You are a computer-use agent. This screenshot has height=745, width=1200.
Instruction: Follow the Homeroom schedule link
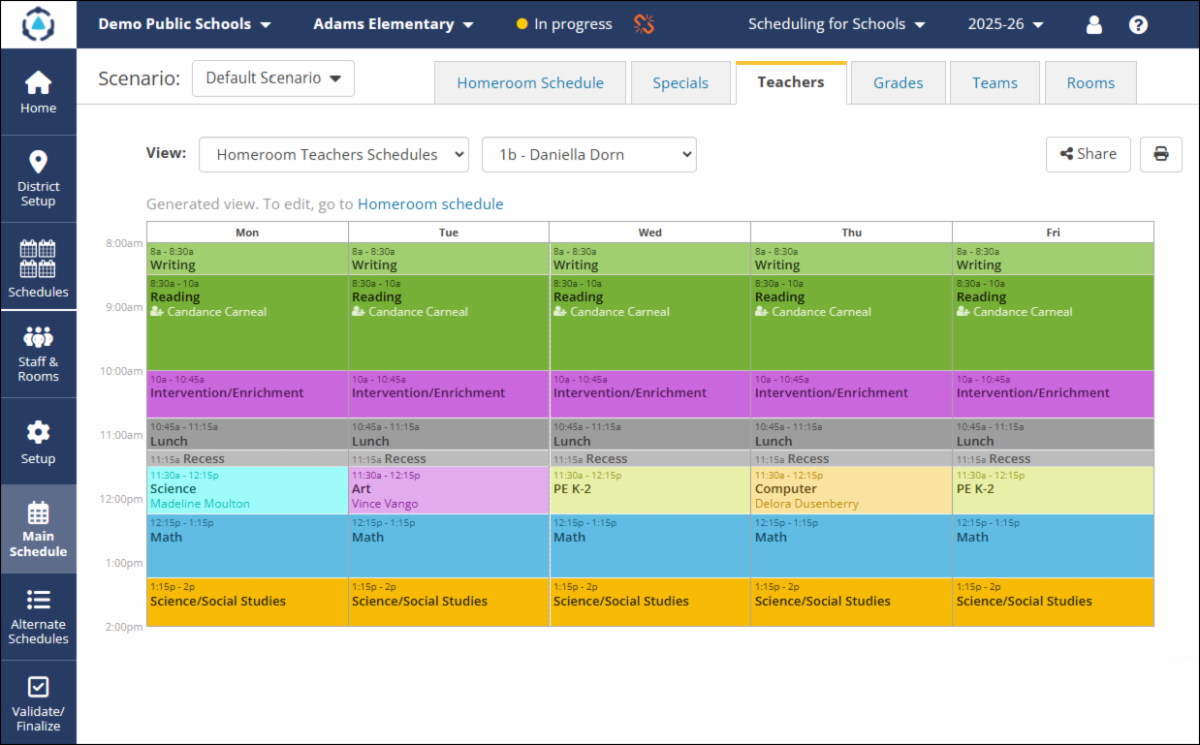(430, 204)
